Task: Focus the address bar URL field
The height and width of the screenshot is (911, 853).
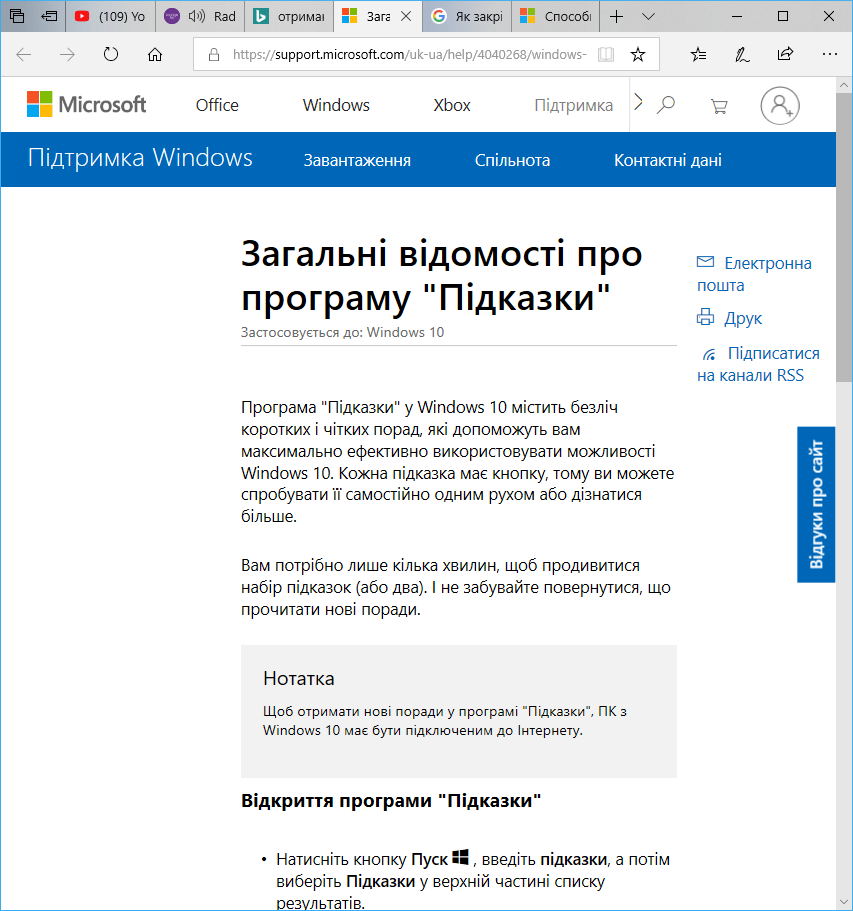Action: [x=409, y=55]
